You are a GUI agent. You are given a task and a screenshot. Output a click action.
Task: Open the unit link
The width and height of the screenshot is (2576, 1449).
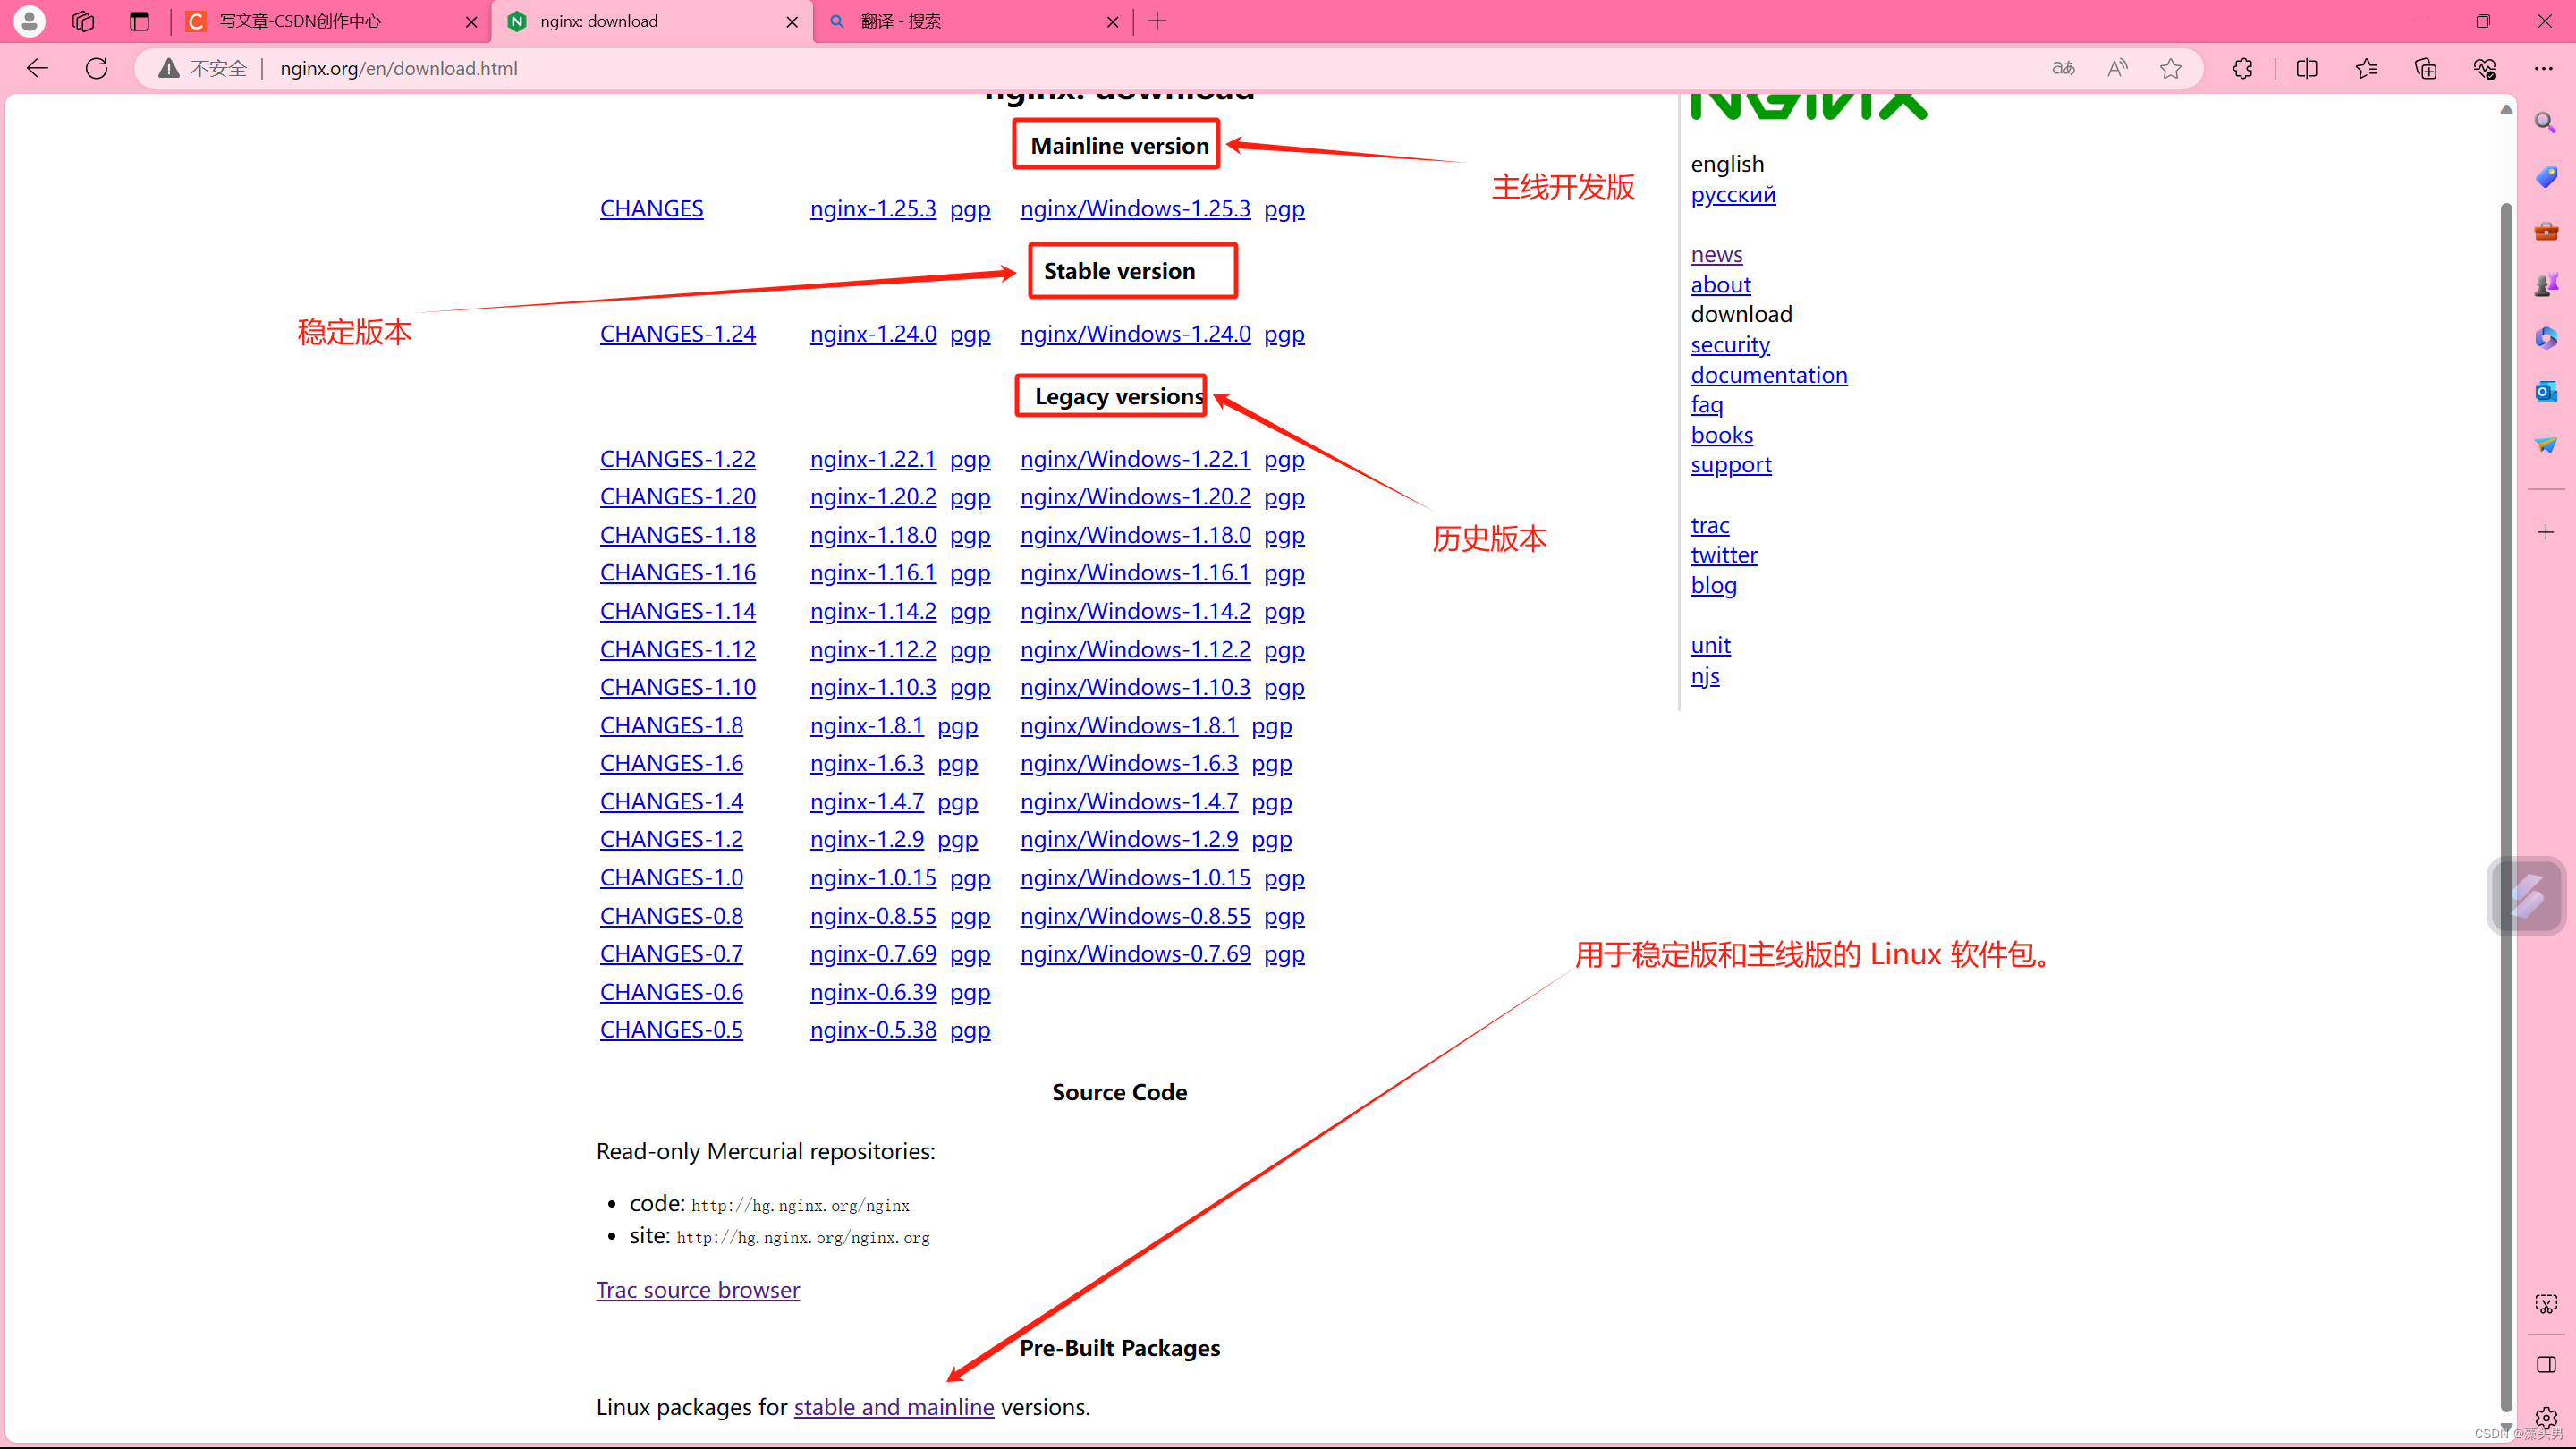(1710, 646)
